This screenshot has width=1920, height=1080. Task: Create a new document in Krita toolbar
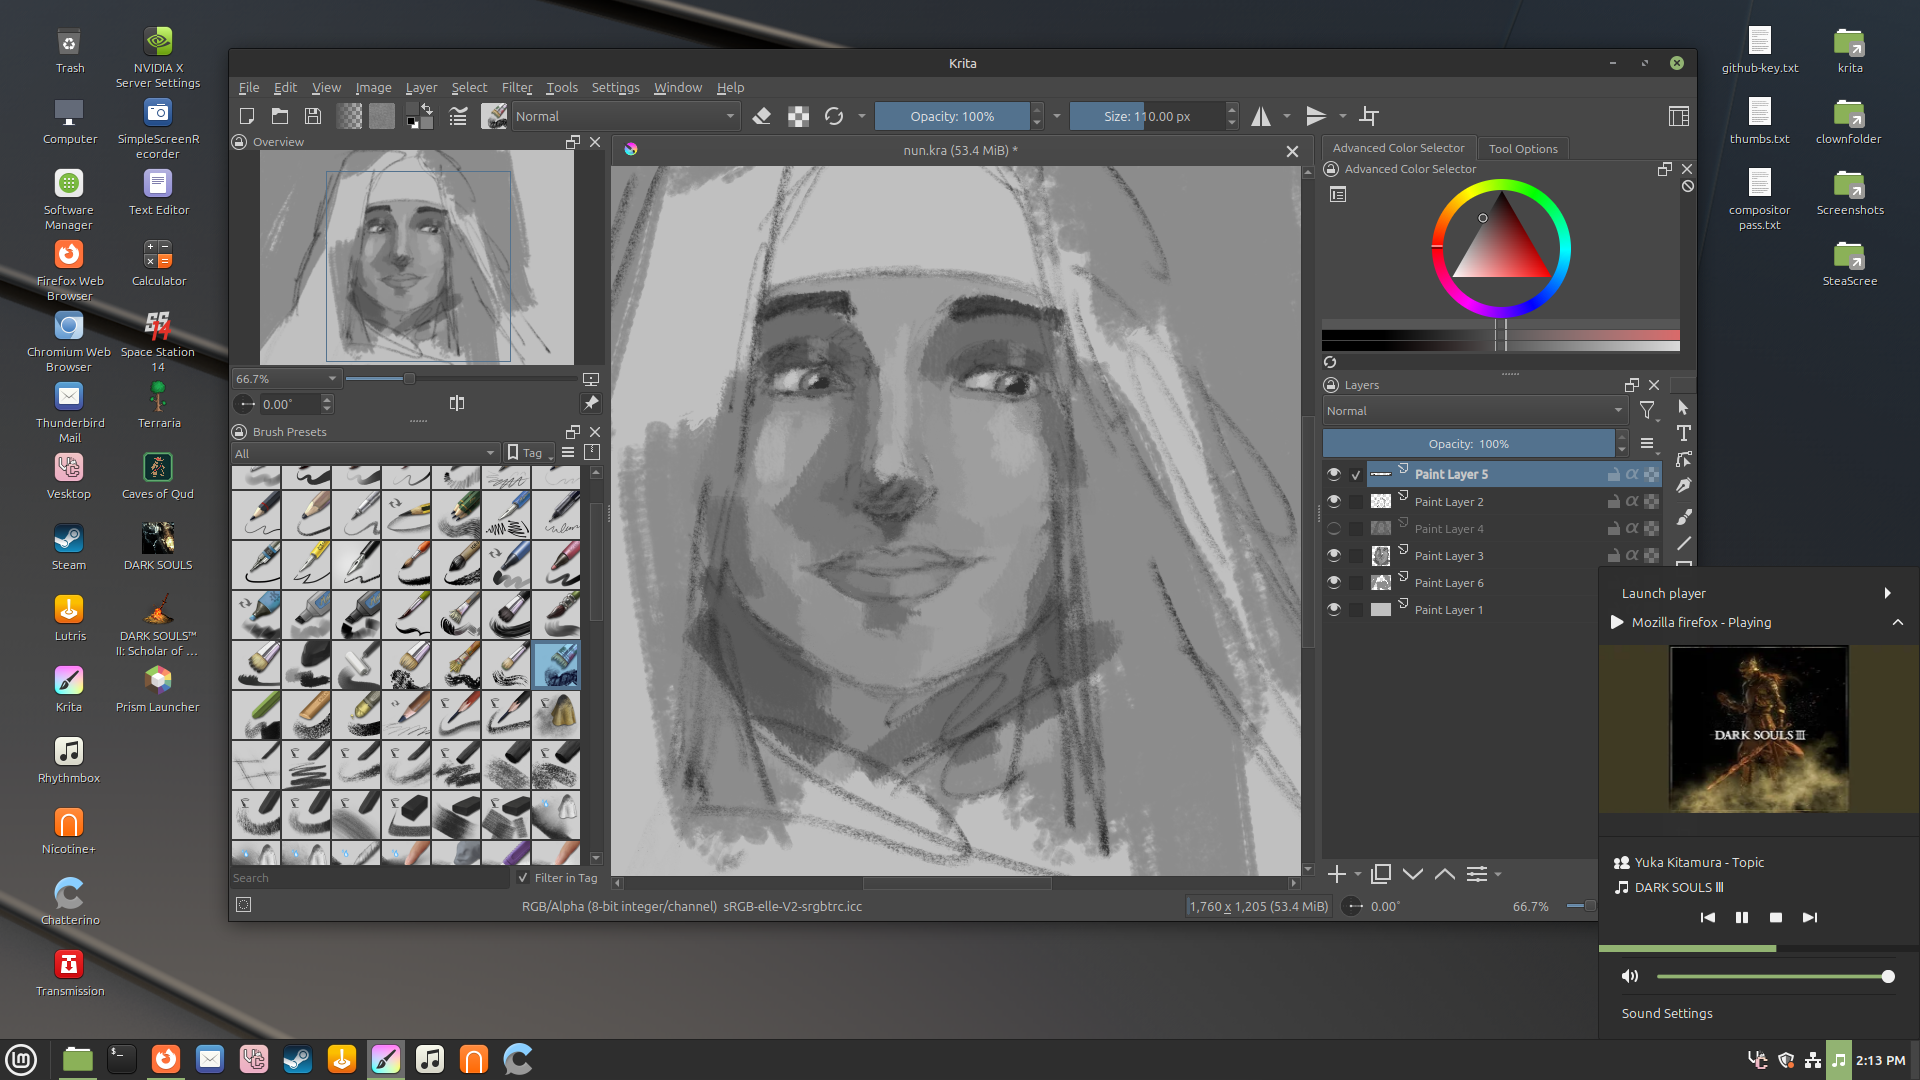(247, 116)
